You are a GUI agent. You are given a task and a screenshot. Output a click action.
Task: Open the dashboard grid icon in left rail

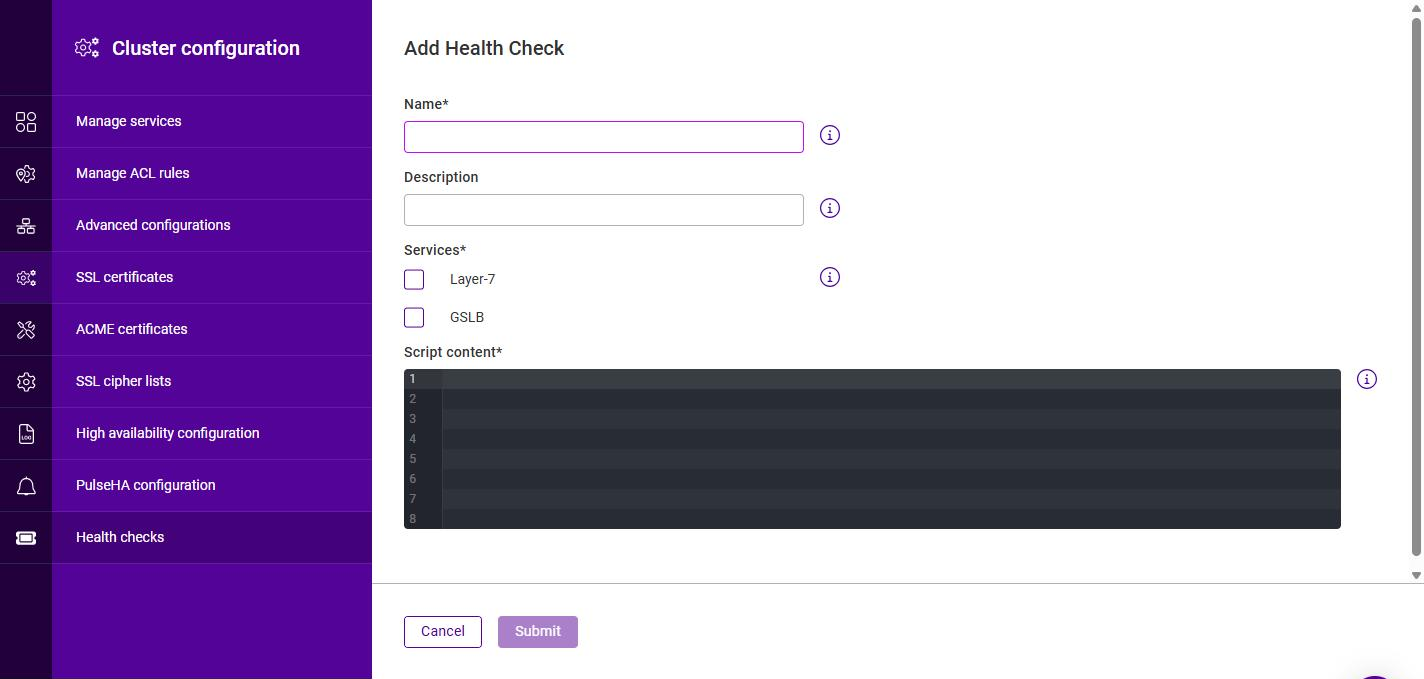[x=26, y=122]
